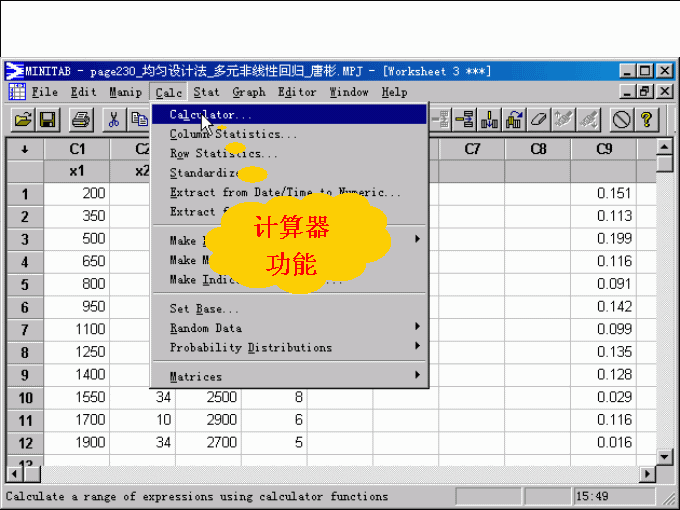Click horizontal scrollbar right arrow
This screenshot has height=510, width=680.
pyautogui.click(x=647, y=473)
